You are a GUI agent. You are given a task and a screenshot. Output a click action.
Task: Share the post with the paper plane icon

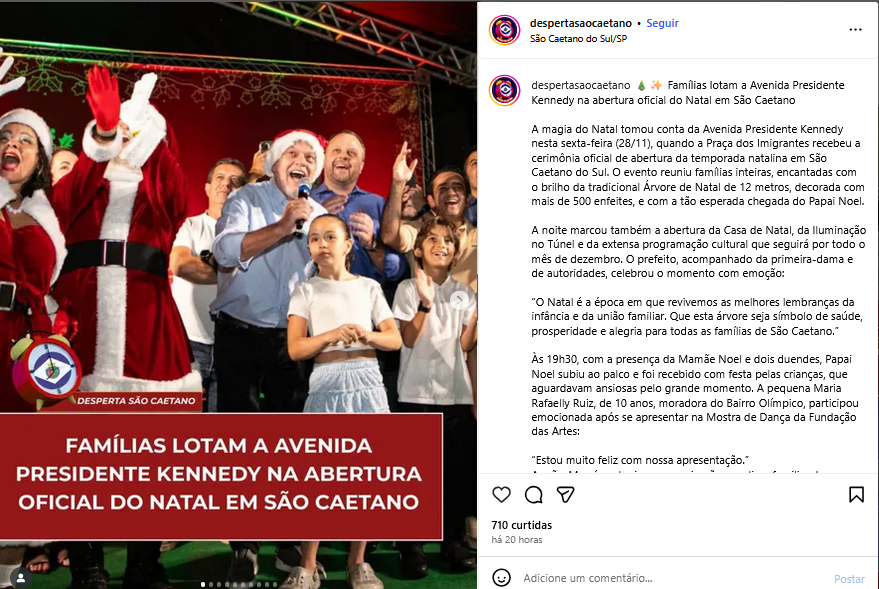(x=566, y=494)
